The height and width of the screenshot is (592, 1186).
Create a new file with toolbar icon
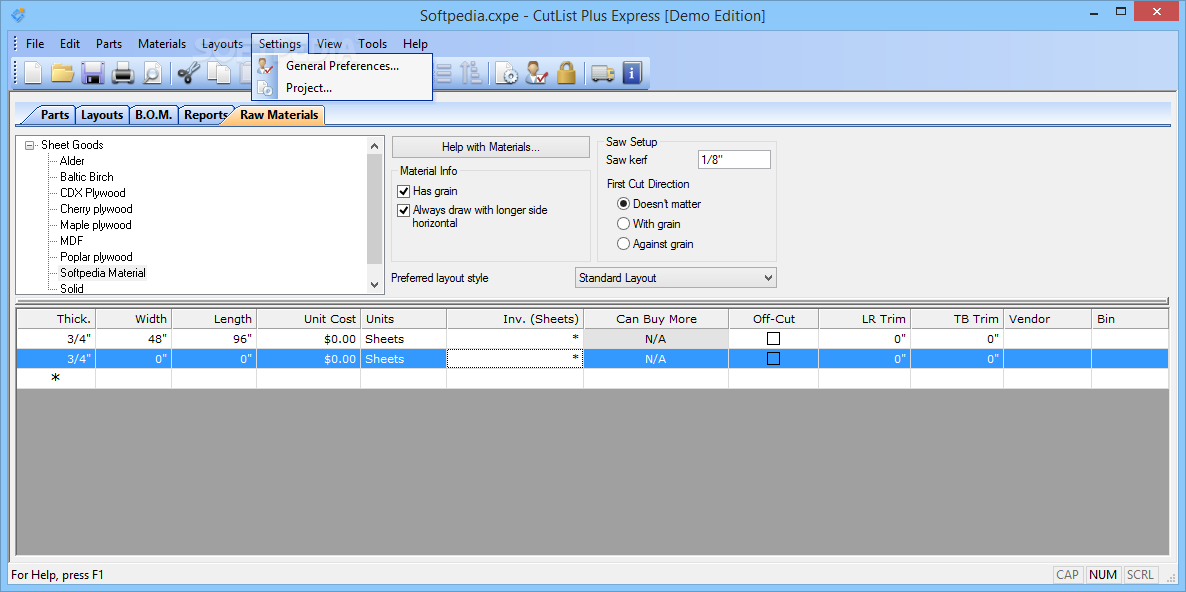34,73
